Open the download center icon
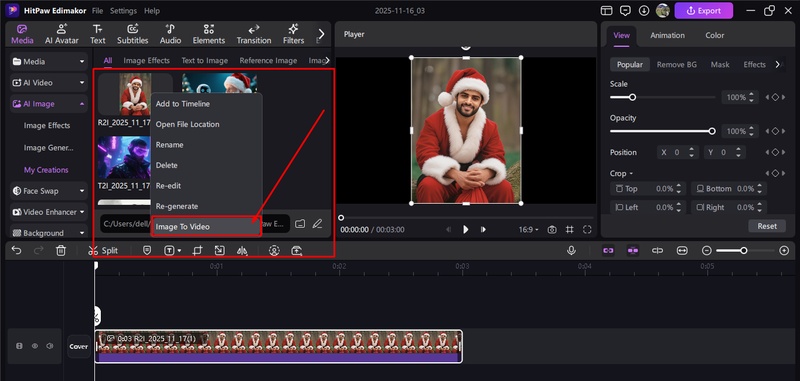The height and width of the screenshot is (381, 800). click(644, 10)
